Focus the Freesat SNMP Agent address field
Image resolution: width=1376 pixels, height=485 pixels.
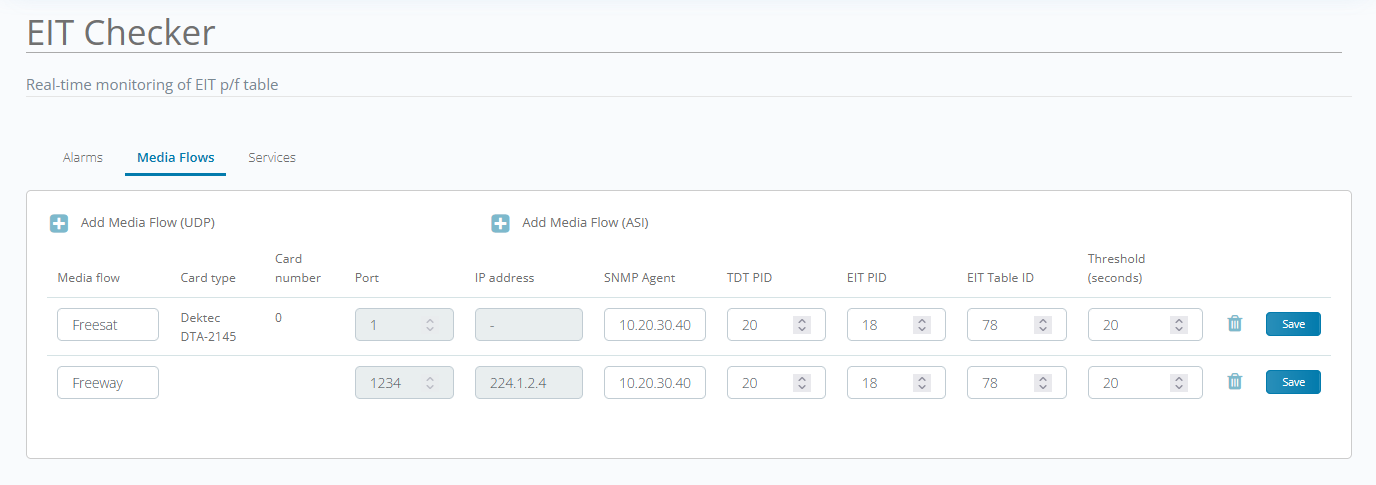[654, 325]
